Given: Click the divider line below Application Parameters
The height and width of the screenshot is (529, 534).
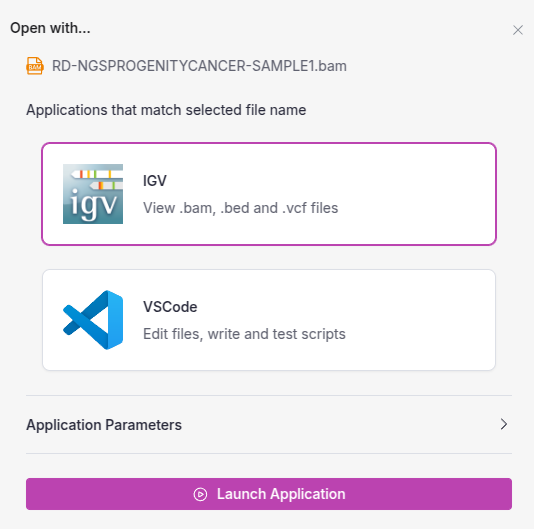Looking at the screenshot, I should coord(269,453).
